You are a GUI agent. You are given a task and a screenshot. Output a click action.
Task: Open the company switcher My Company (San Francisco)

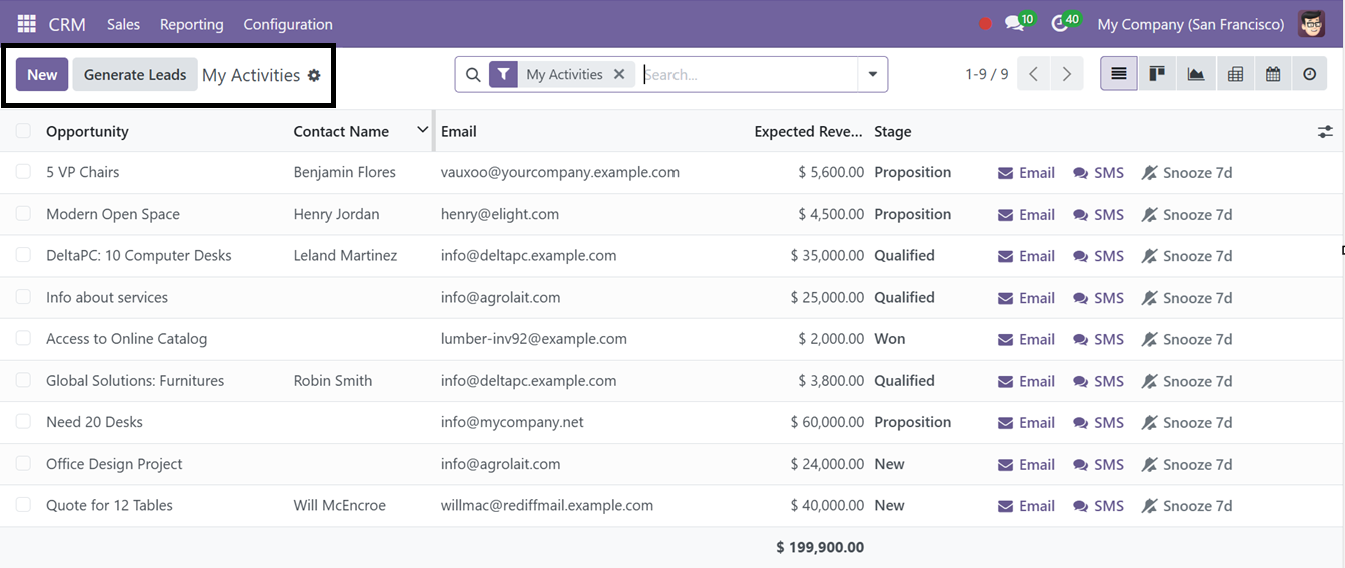click(x=1190, y=24)
